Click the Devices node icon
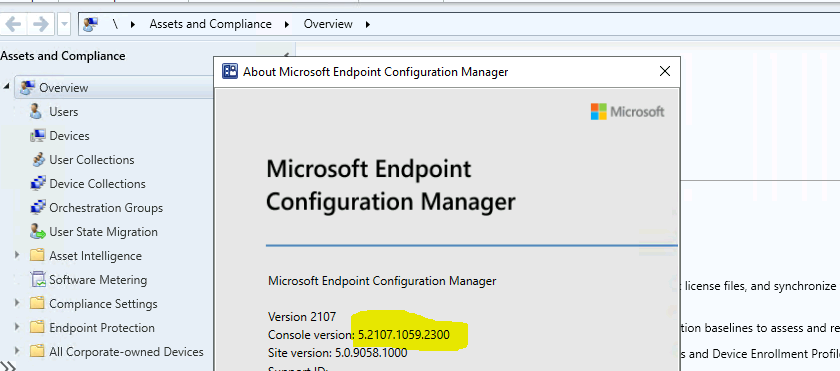840x371 pixels. pos(38,135)
